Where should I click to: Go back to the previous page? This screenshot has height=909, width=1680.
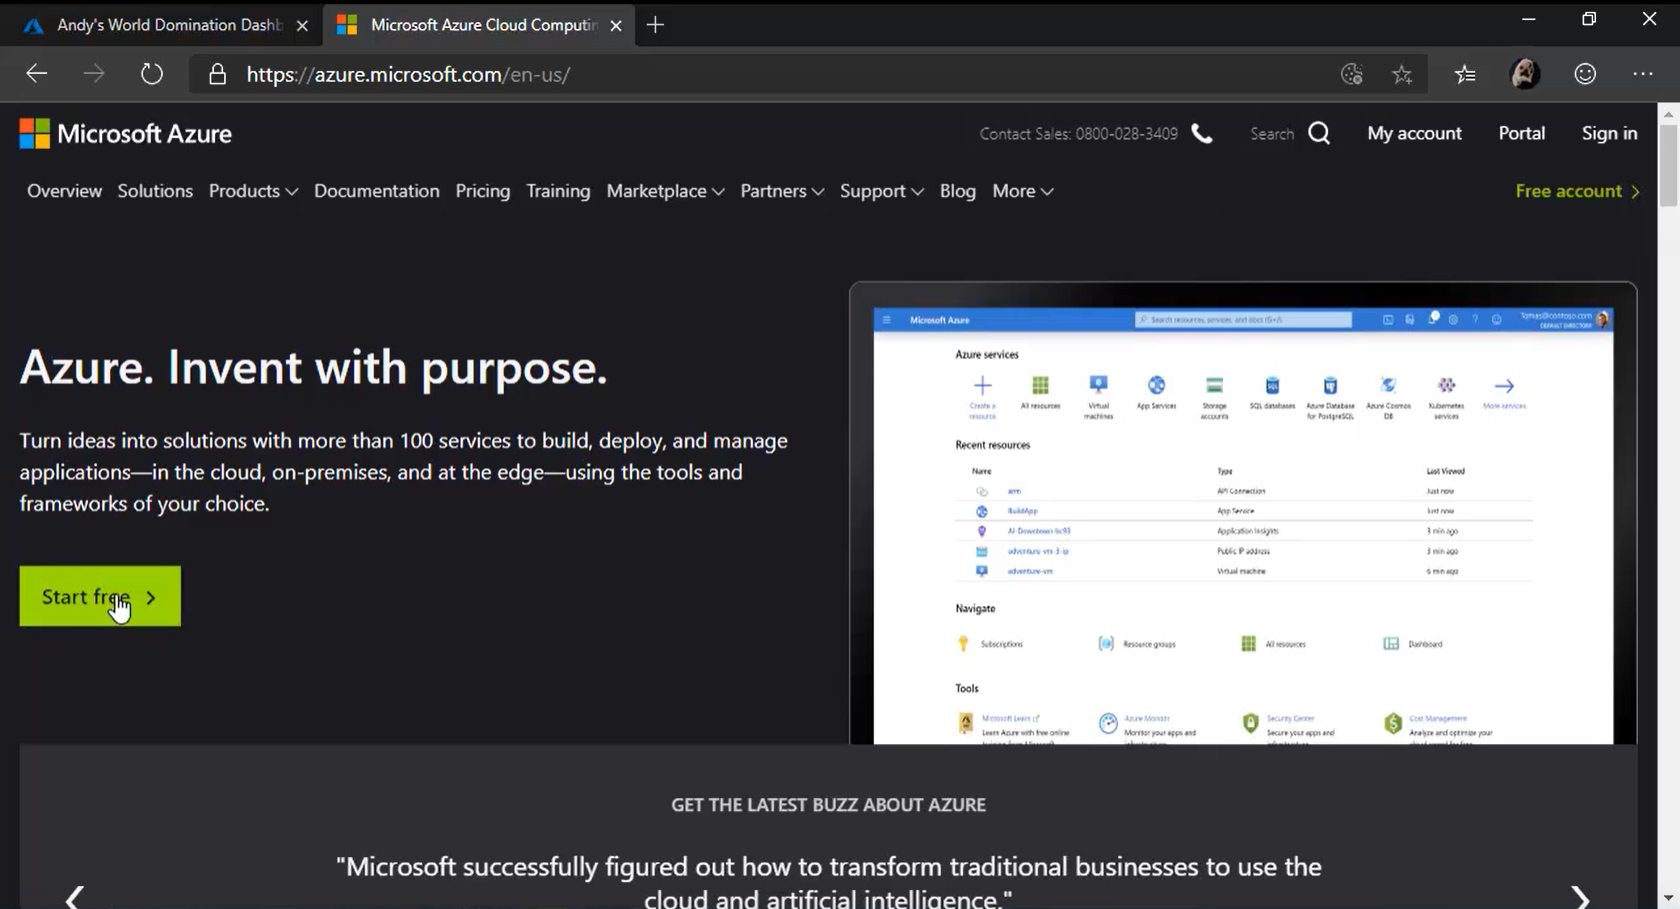pyautogui.click(x=36, y=74)
